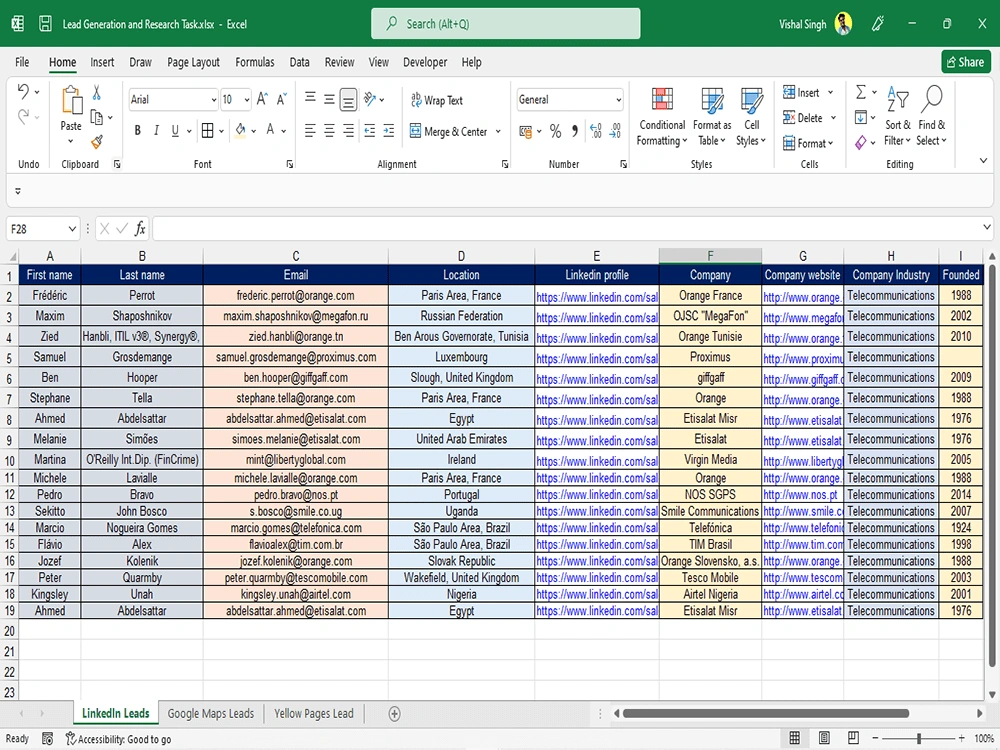
Task: Click the Undo arrow icon
Action: (x=24, y=91)
